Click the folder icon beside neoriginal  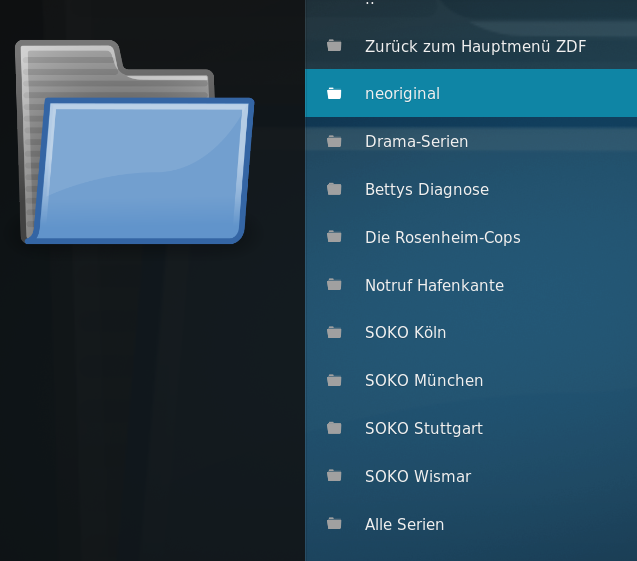click(x=334, y=93)
